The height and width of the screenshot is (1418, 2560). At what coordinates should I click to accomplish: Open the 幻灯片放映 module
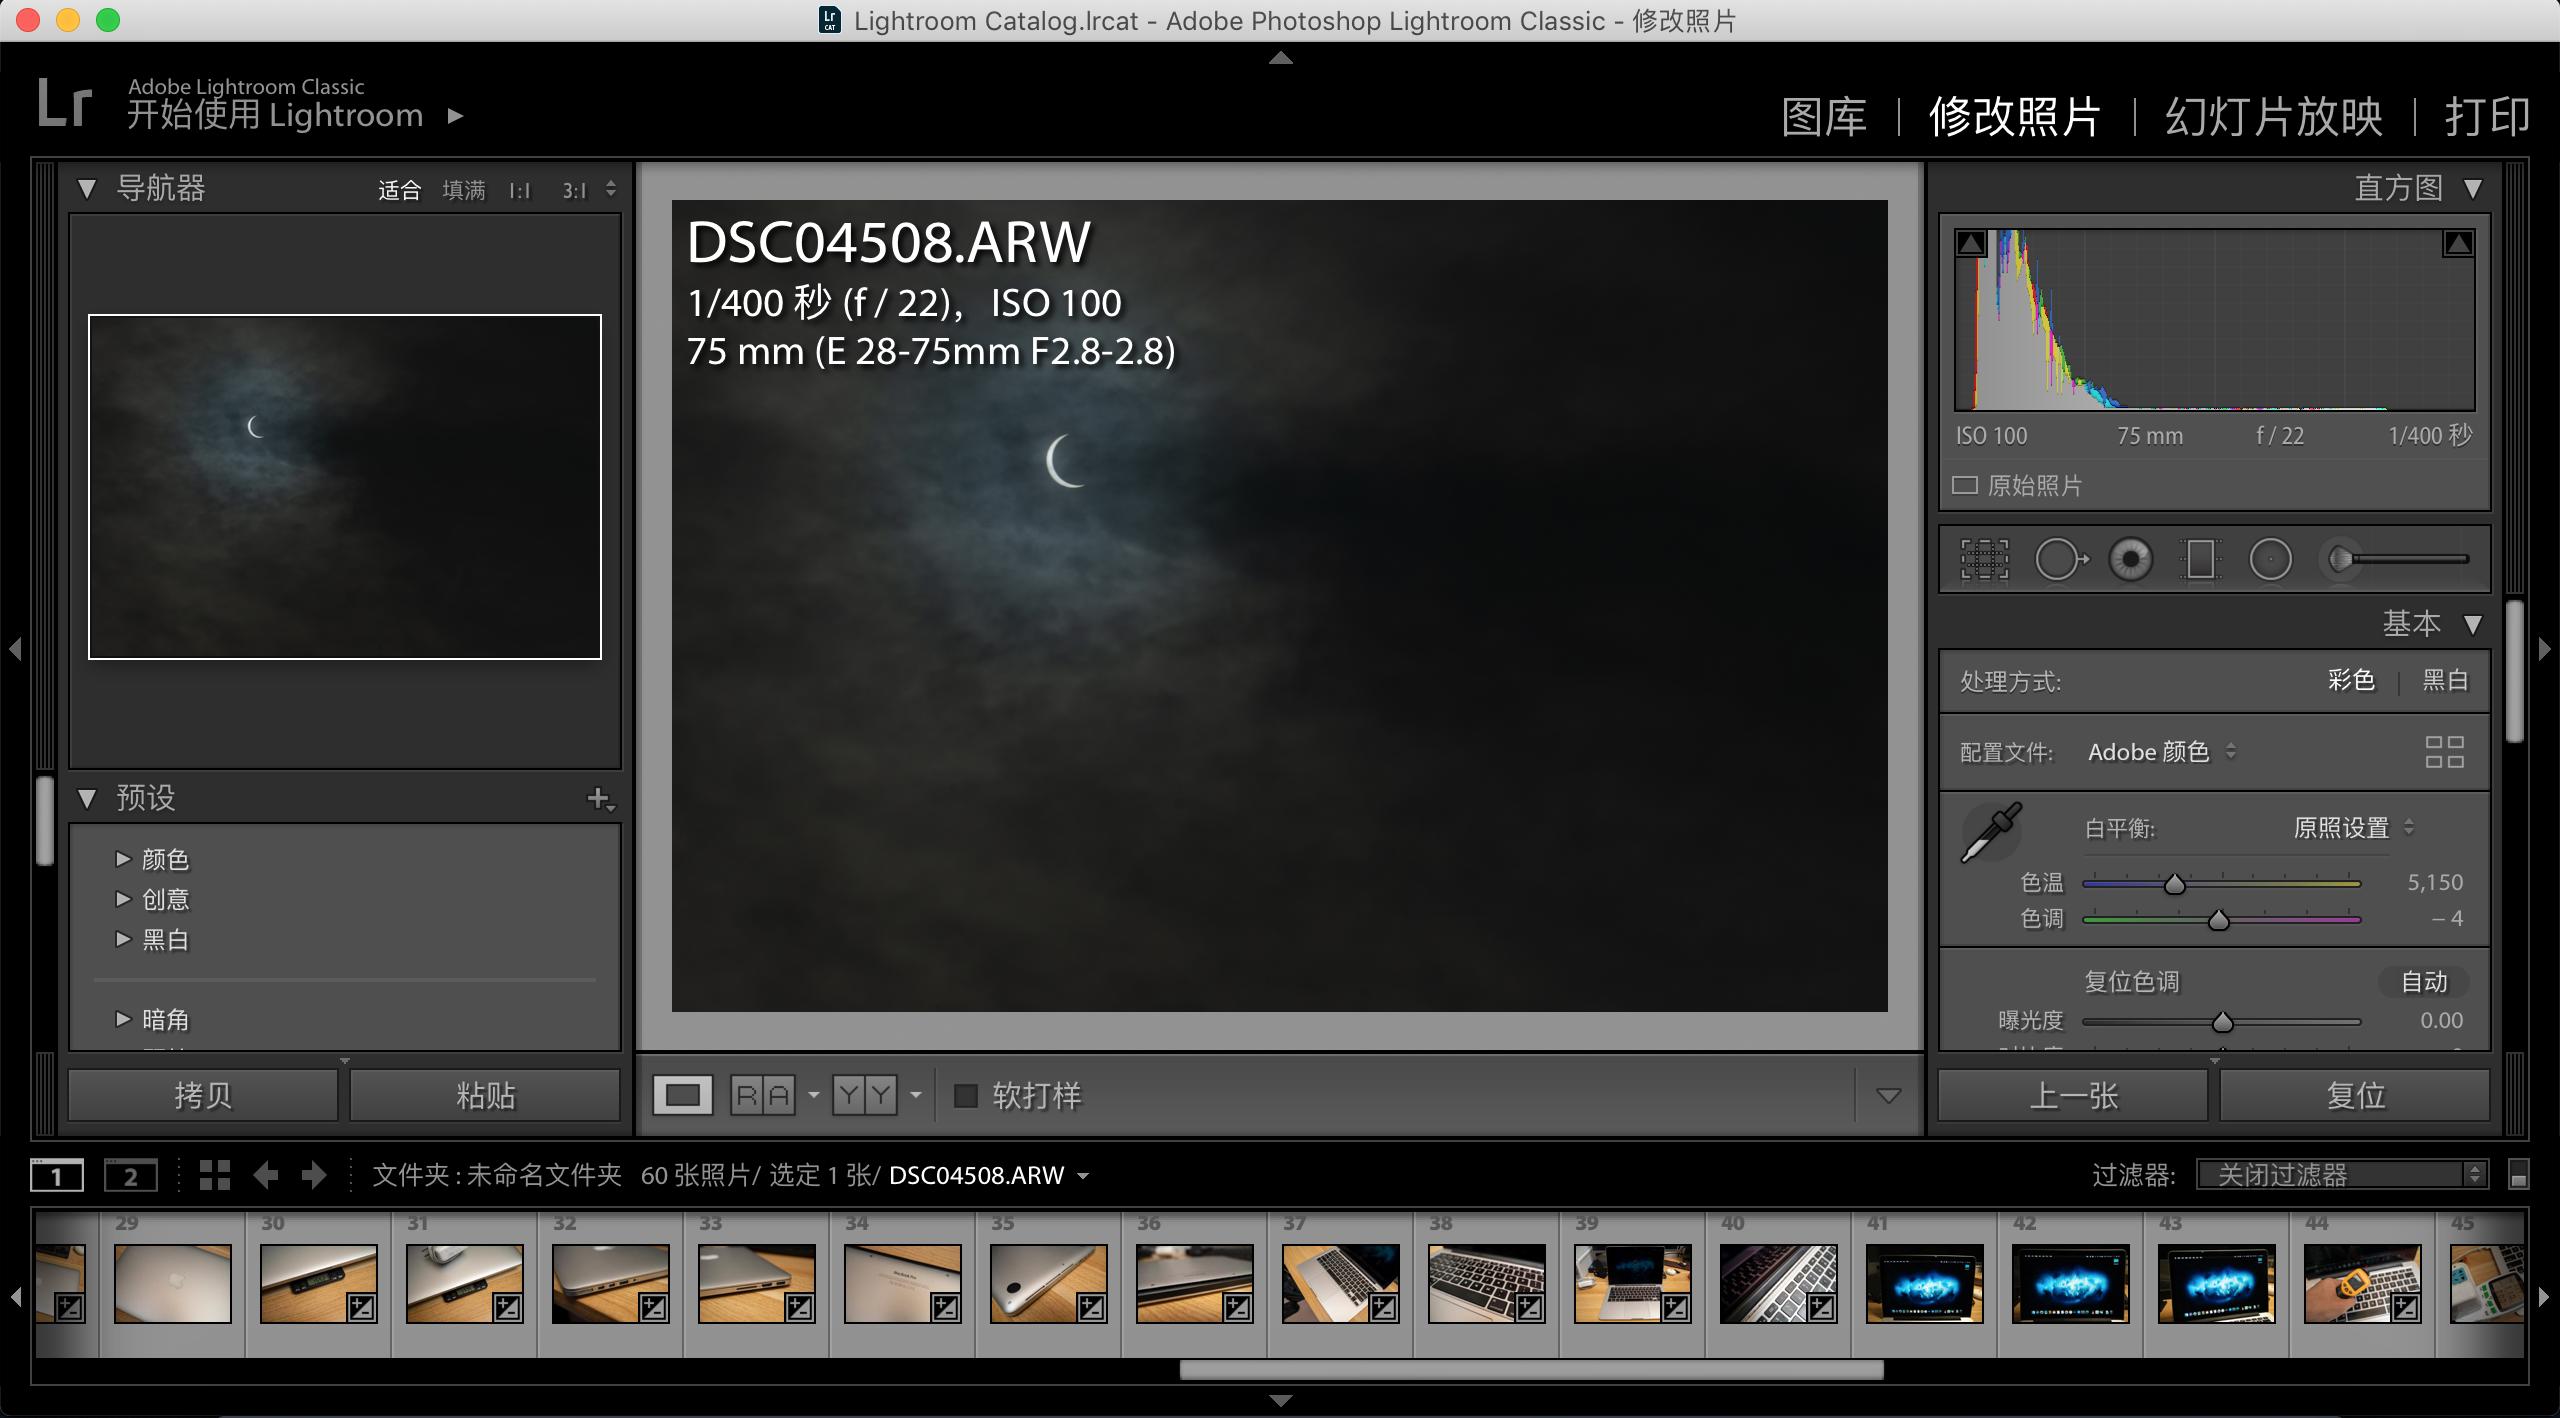2273,118
